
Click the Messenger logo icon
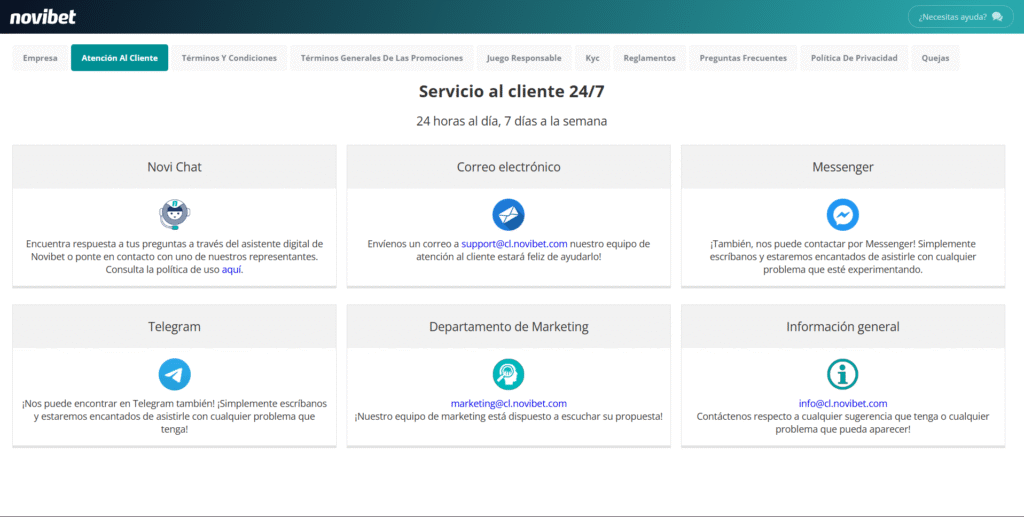click(x=842, y=214)
